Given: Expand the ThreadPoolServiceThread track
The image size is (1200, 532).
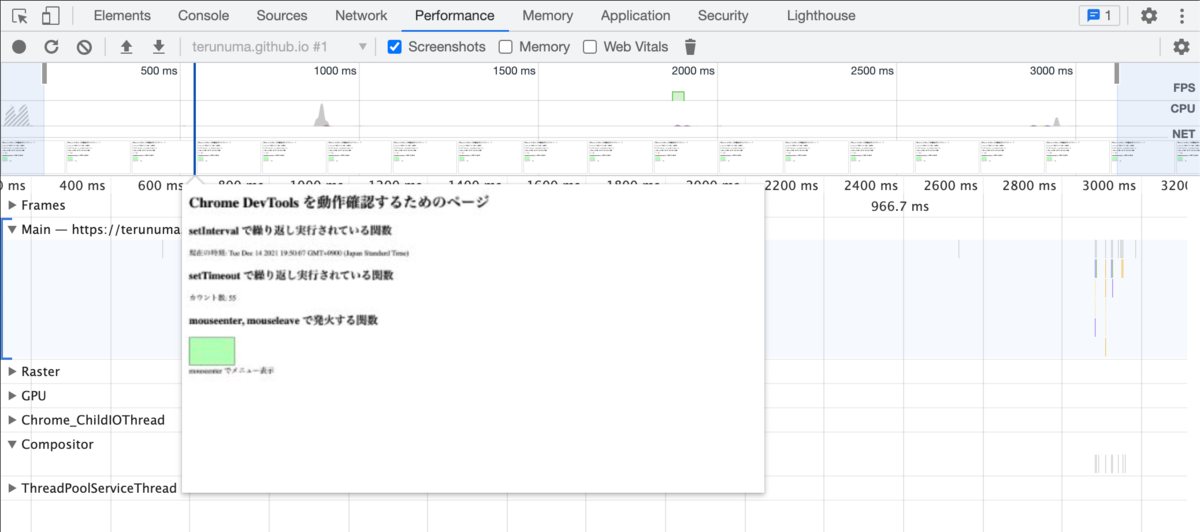Looking at the screenshot, I should [x=12, y=488].
